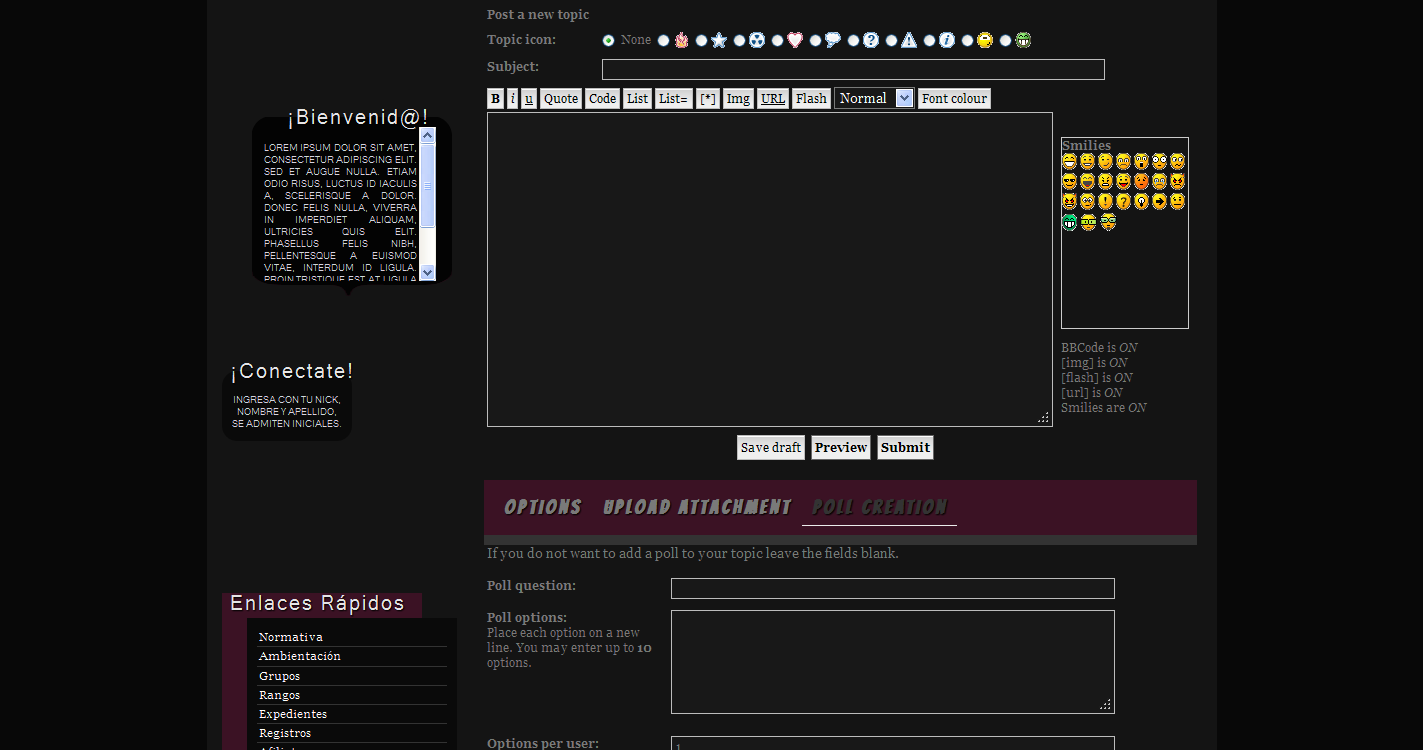The height and width of the screenshot is (750, 1423).
Task: Open the Font colour picker button
Action: [x=954, y=98]
